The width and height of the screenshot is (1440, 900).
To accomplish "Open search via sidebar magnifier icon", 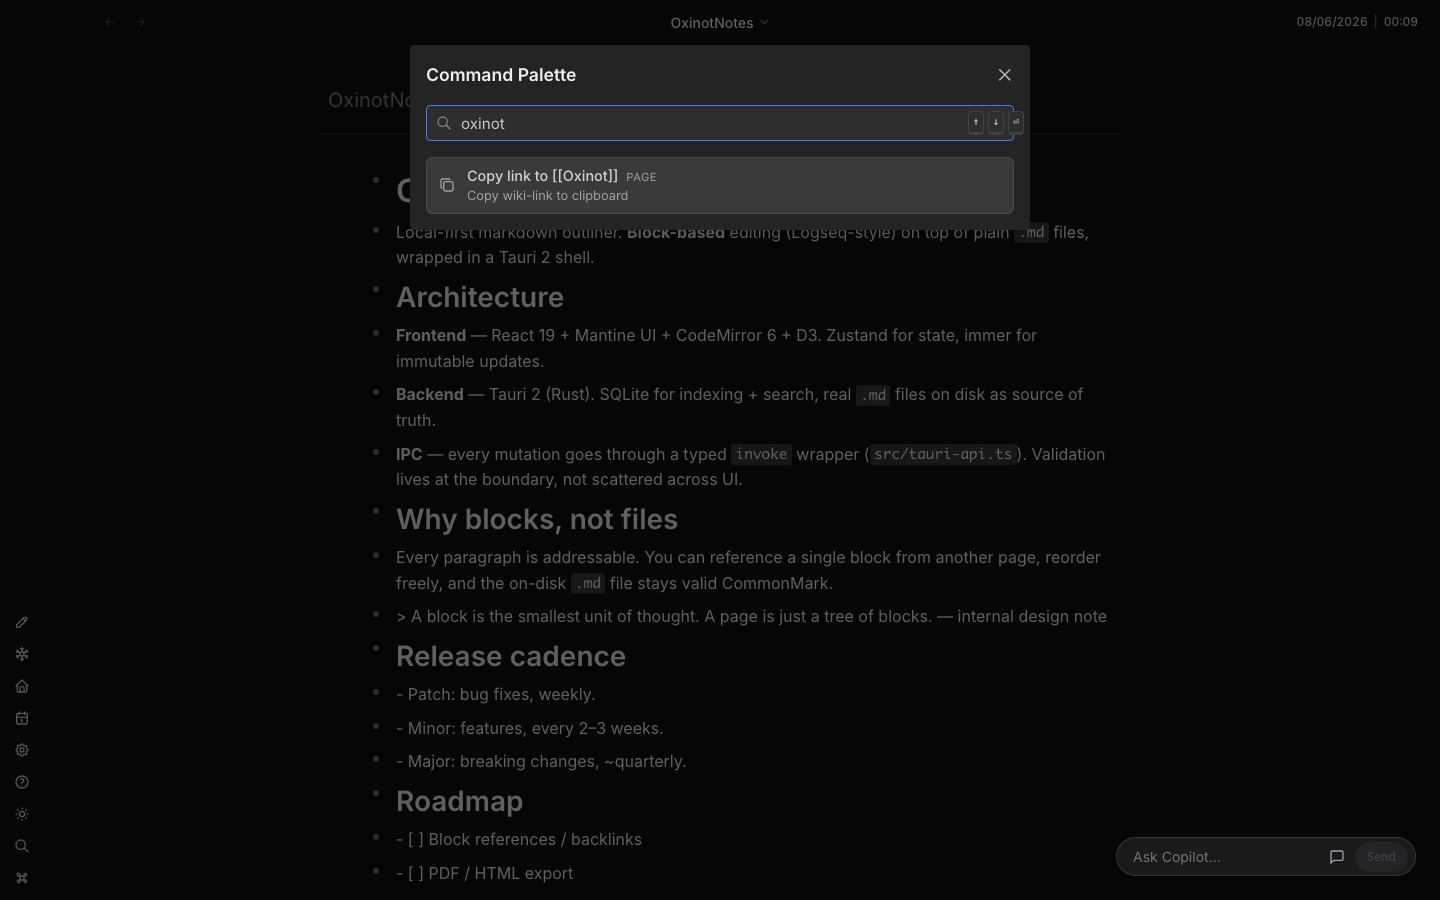I will (x=22, y=846).
